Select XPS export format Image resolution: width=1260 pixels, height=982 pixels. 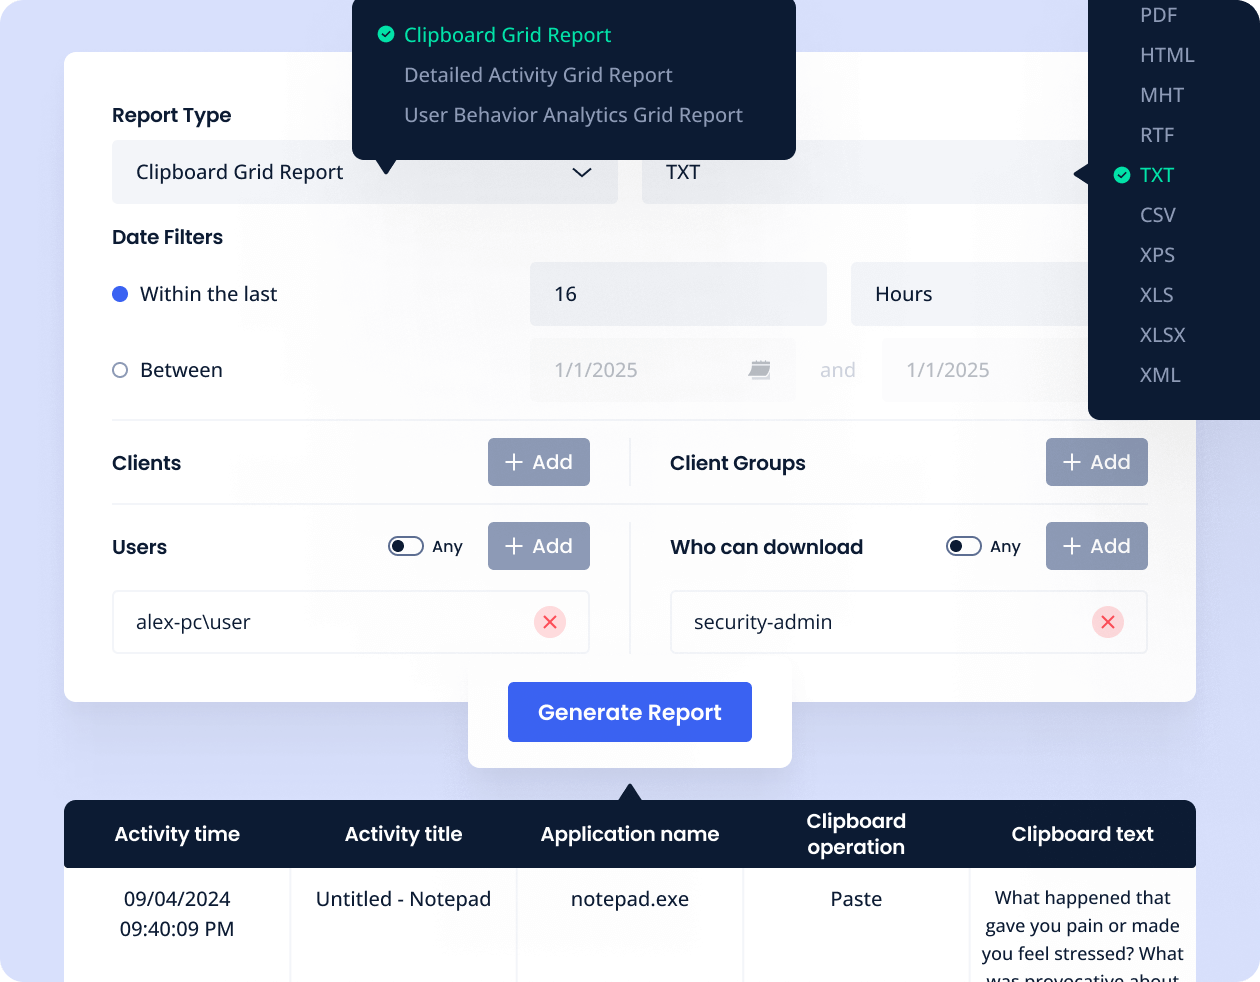click(x=1157, y=255)
